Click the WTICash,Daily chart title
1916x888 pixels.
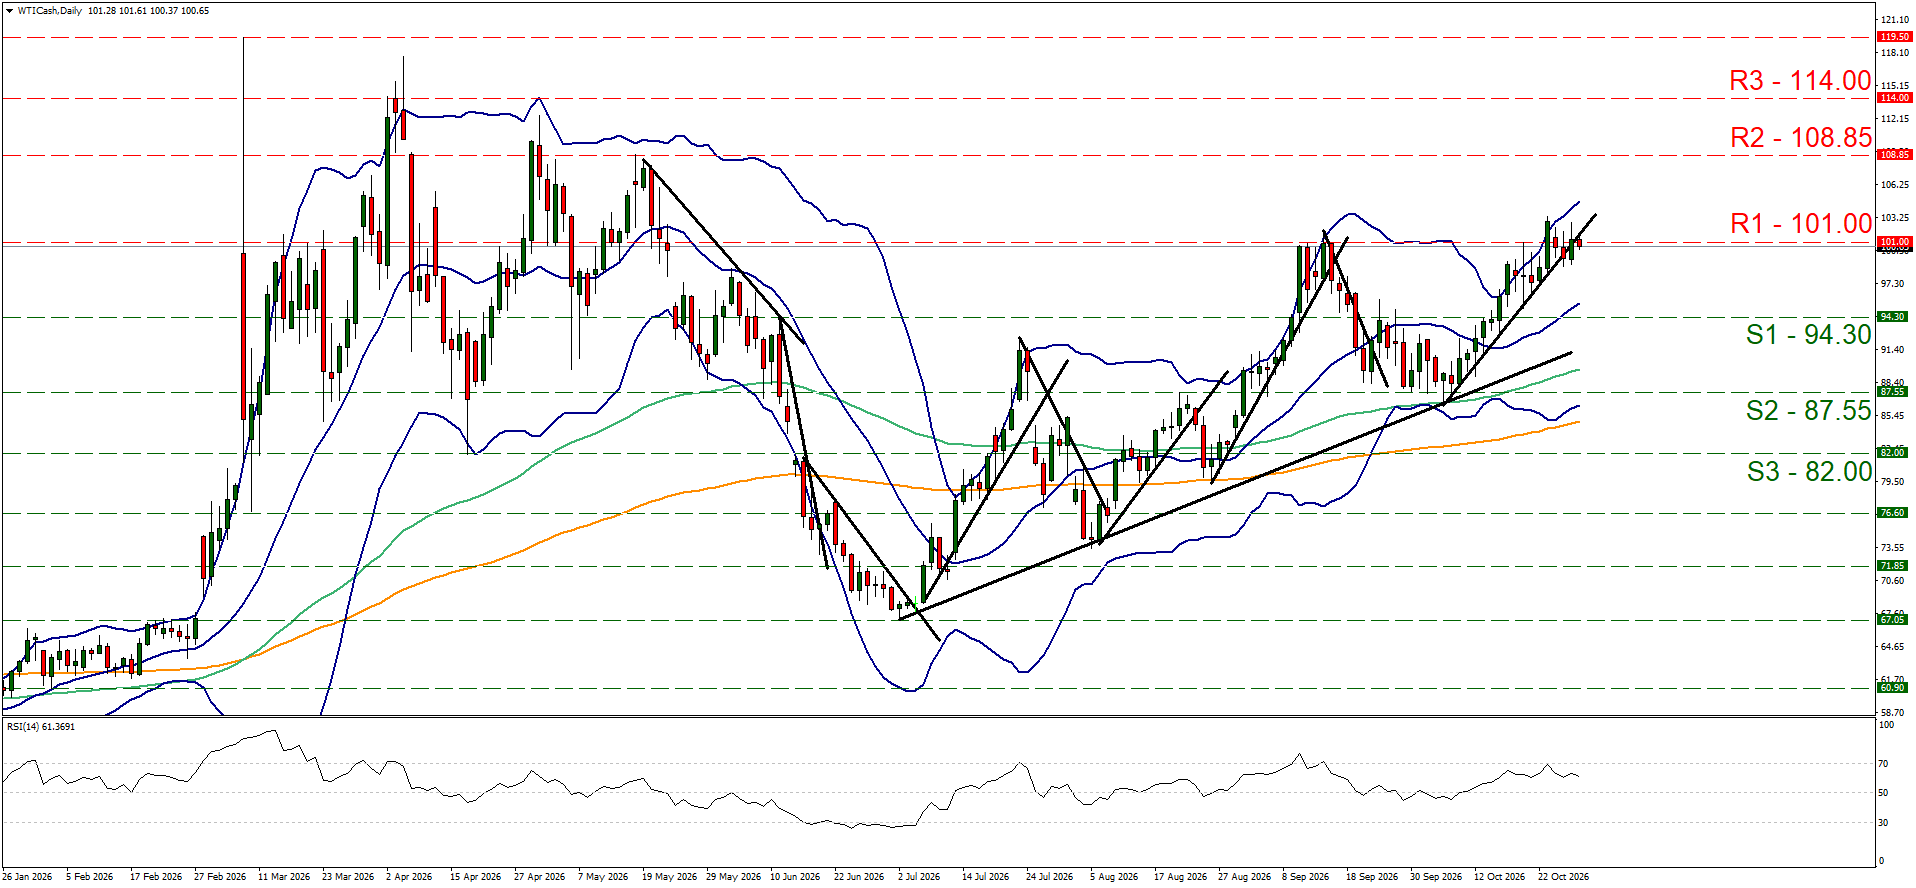point(50,11)
